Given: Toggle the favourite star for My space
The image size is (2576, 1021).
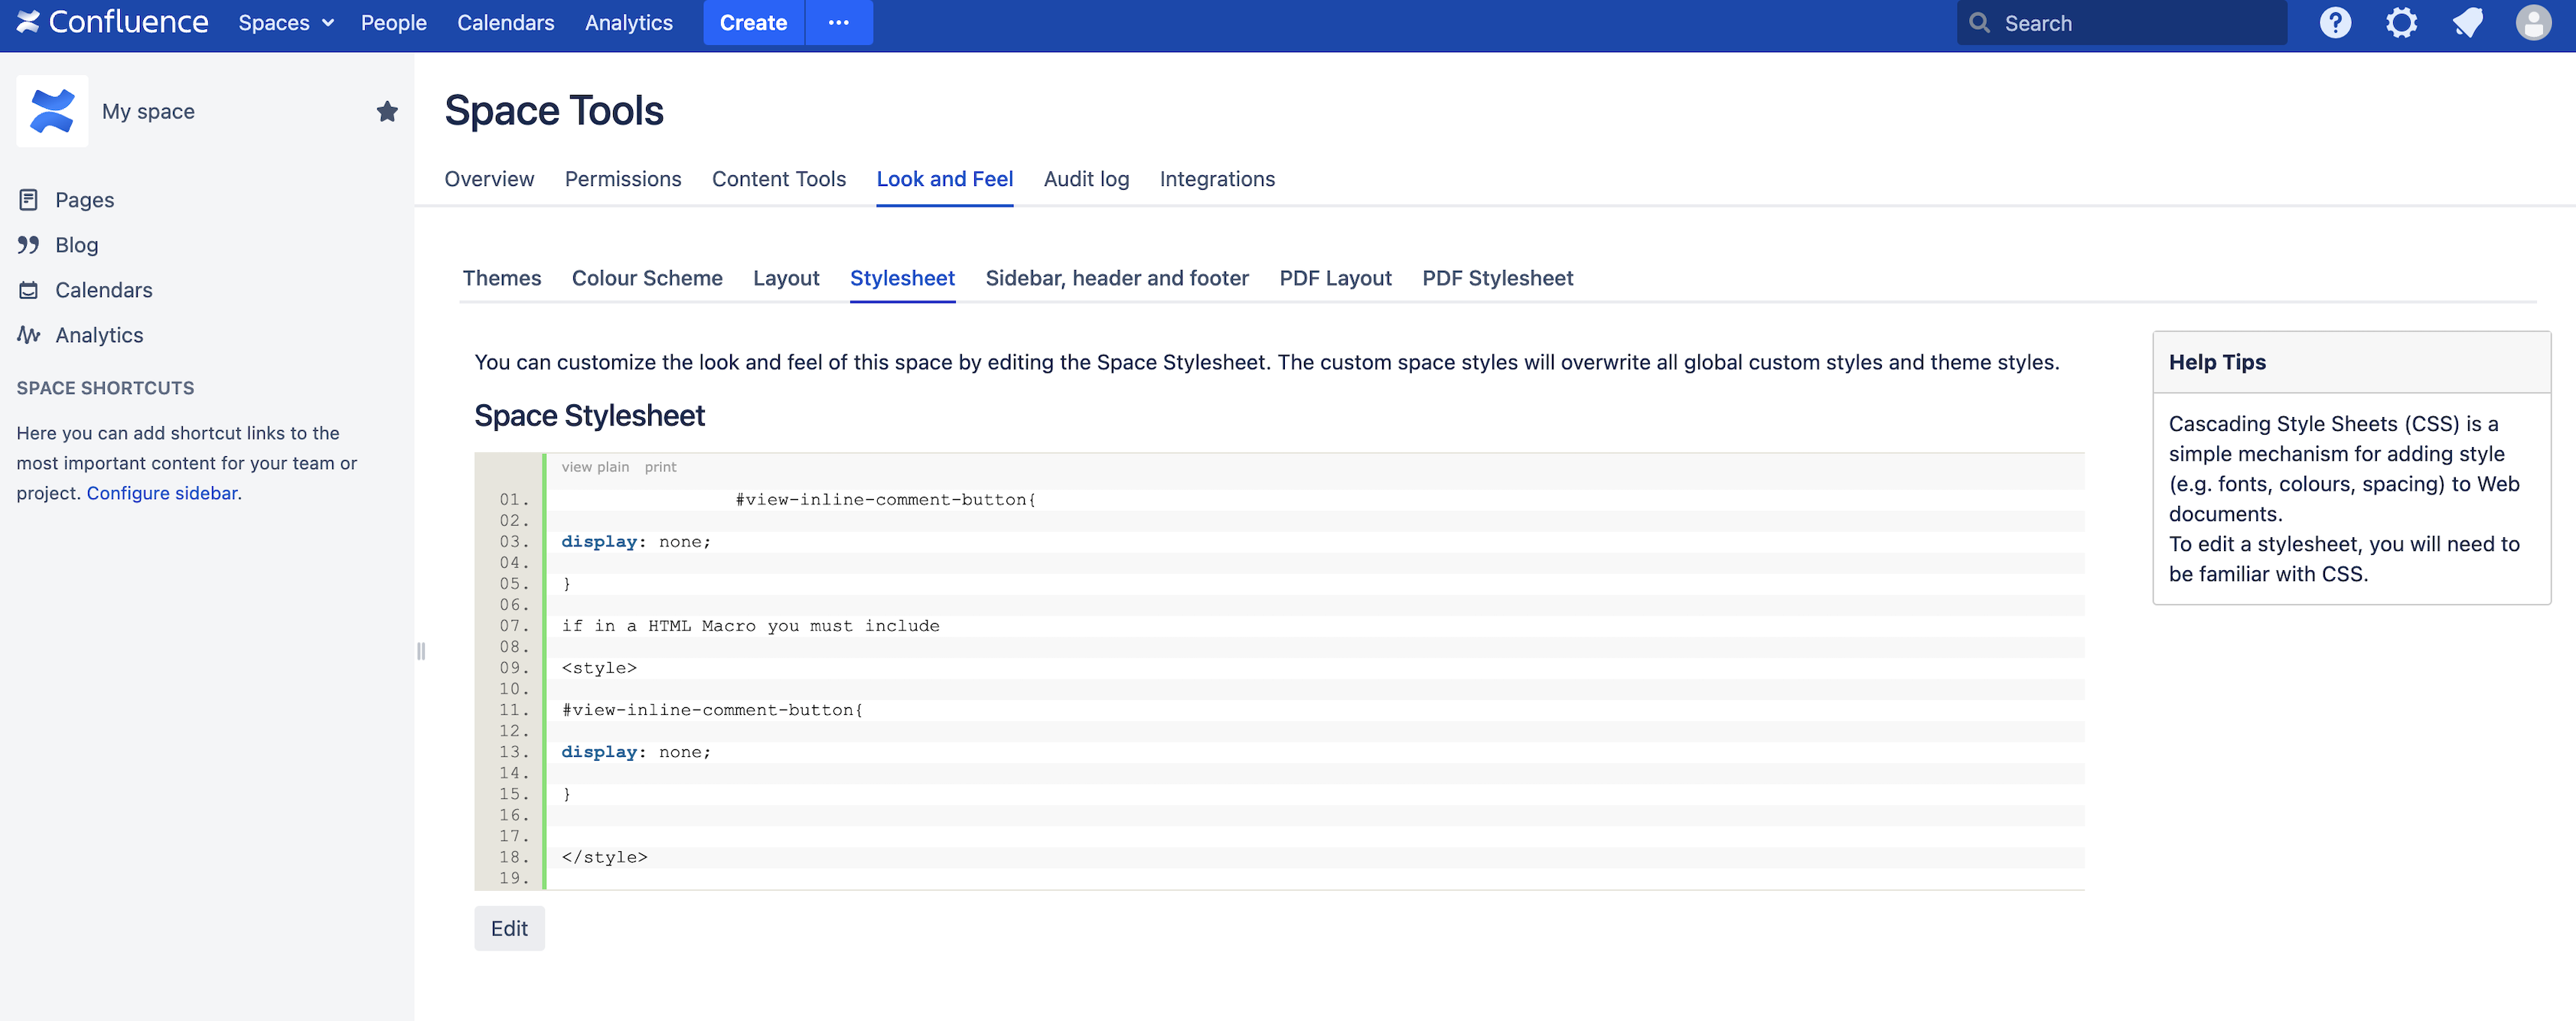Looking at the screenshot, I should pos(387,111).
